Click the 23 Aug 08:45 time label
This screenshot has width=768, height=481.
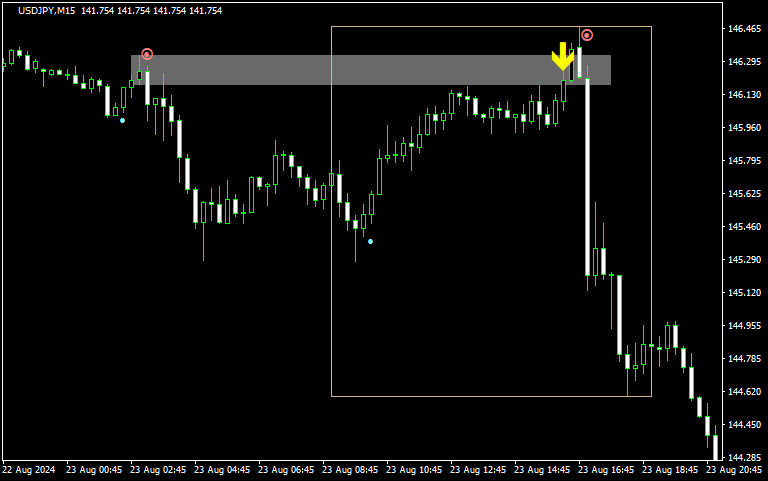pyautogui.click(x=351, y=469)
